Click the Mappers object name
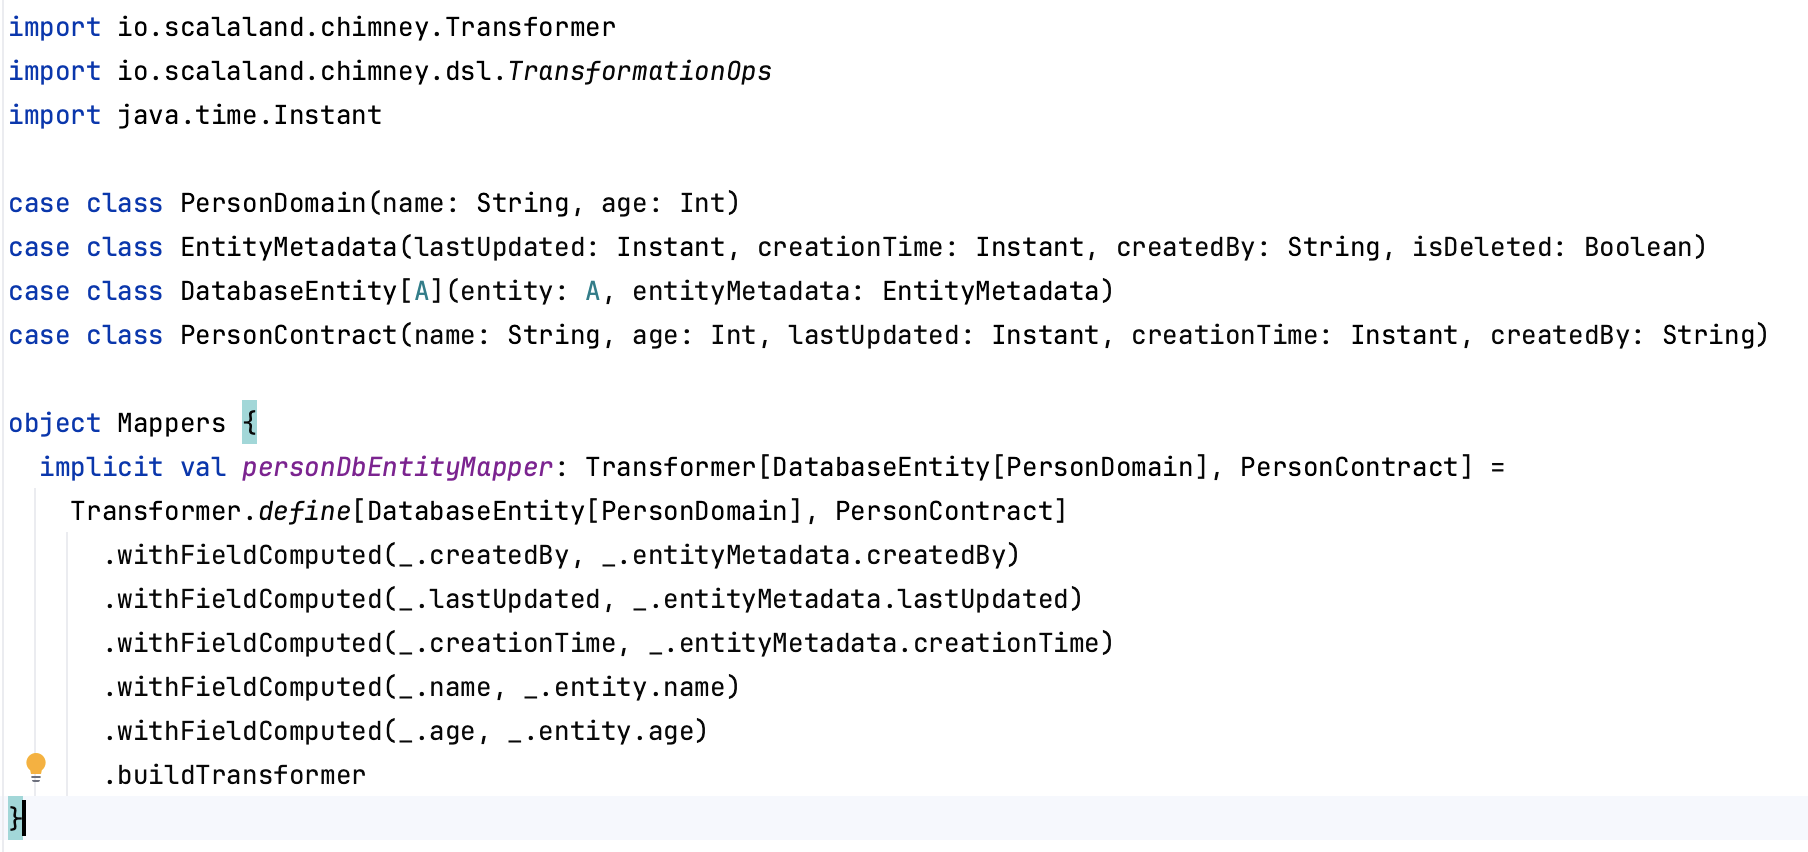 point(171,423)
